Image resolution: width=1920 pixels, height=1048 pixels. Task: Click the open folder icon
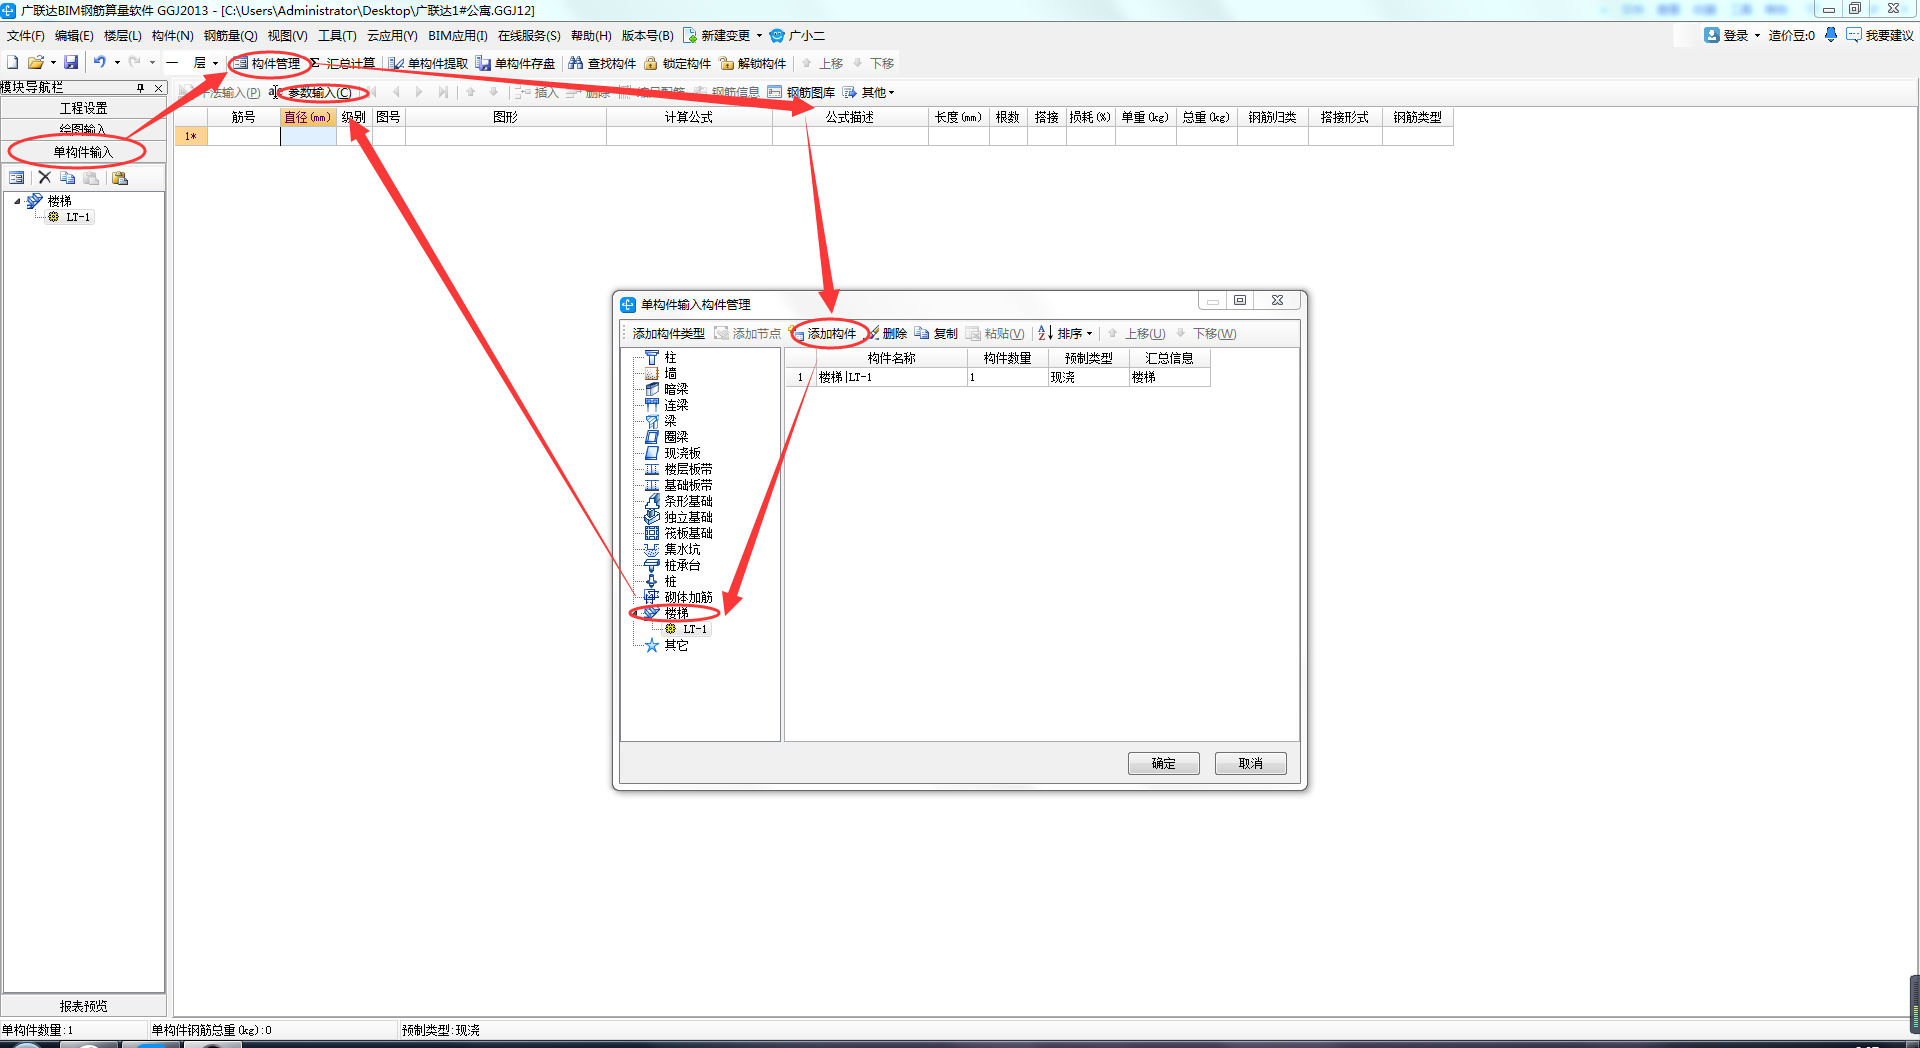coord(36,62)
